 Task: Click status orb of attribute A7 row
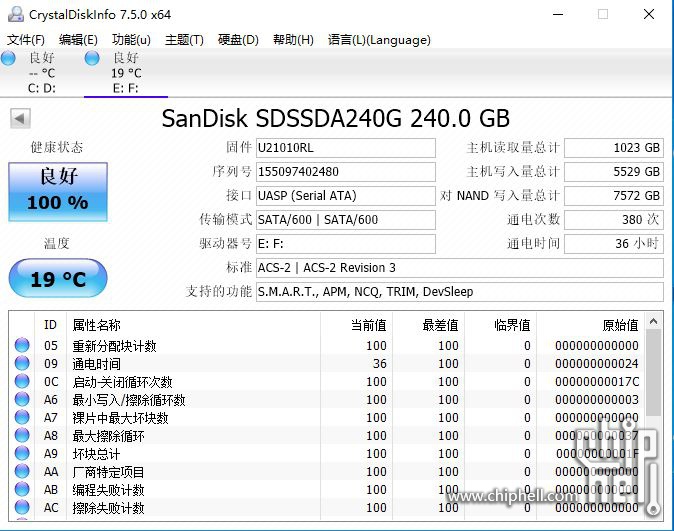coord(22,417)
